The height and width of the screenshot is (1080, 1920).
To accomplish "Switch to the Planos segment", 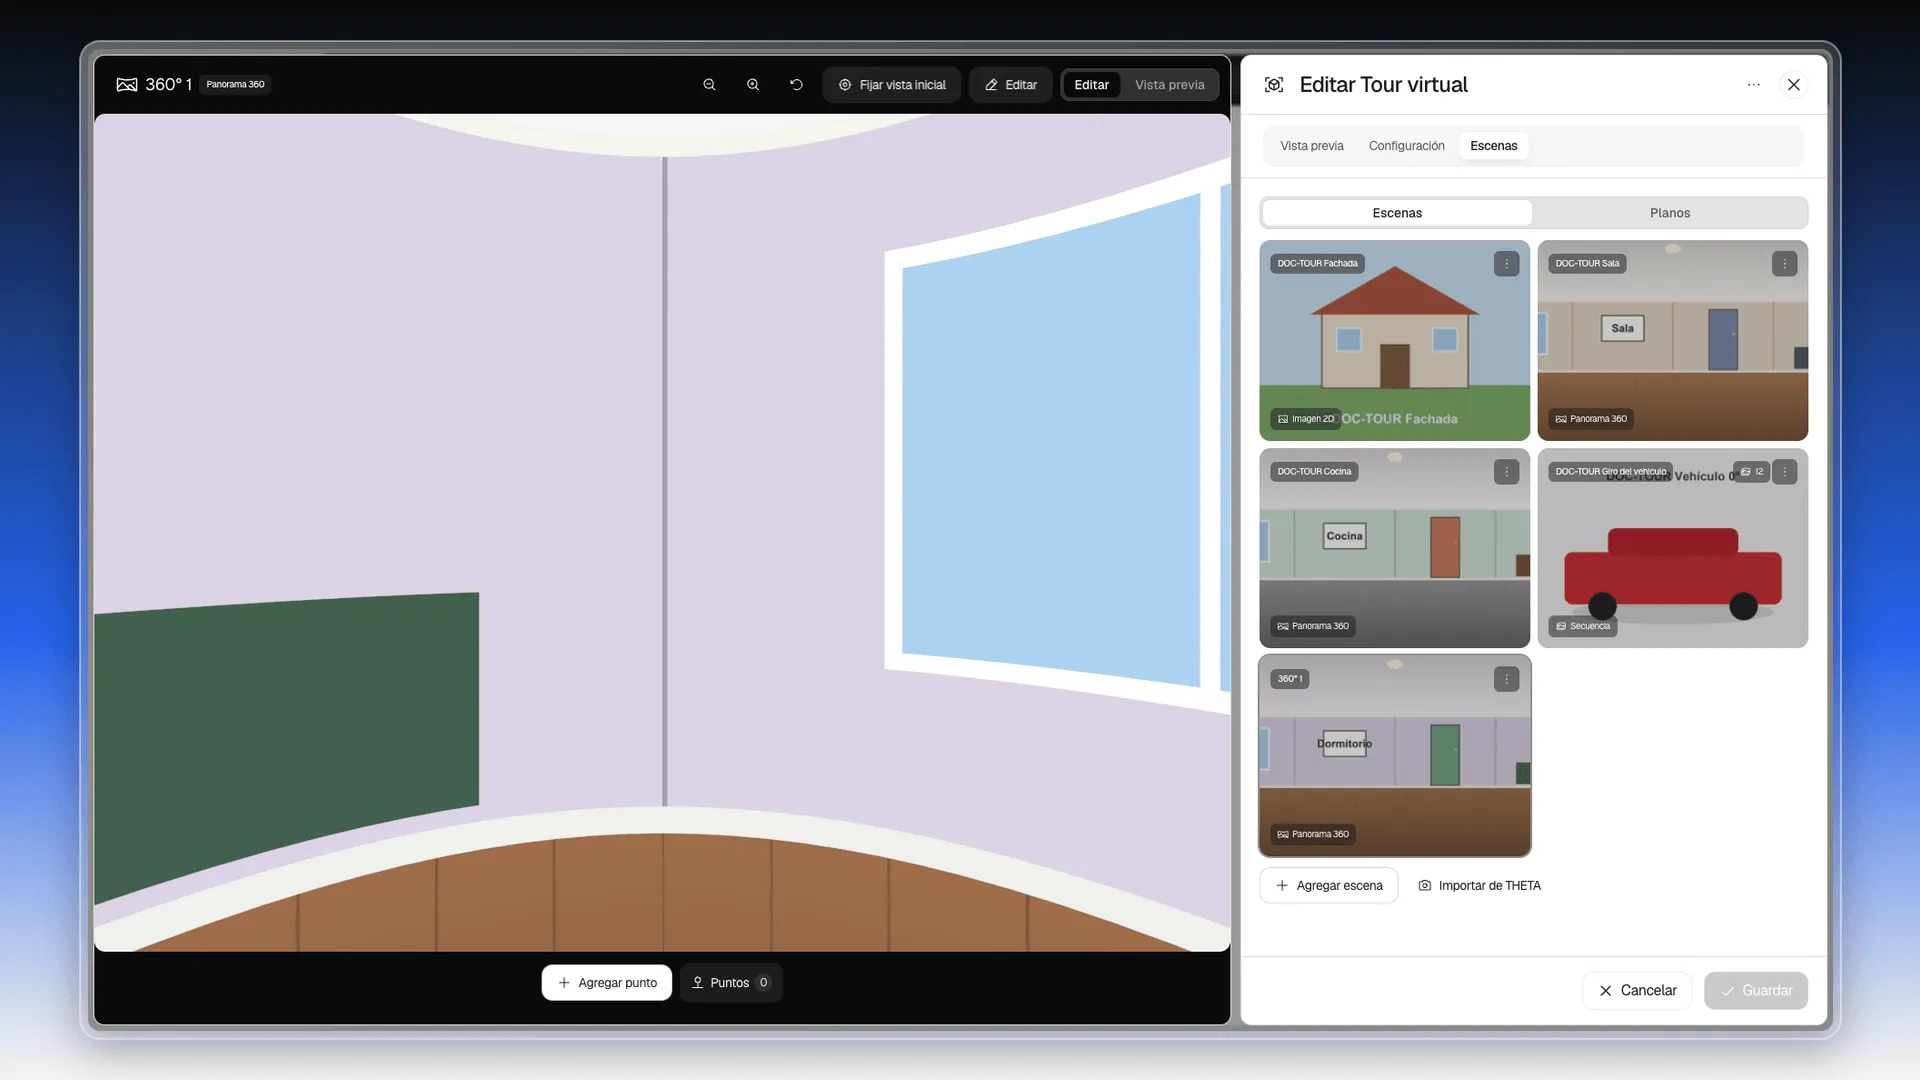I will (x=1669, y=213).
